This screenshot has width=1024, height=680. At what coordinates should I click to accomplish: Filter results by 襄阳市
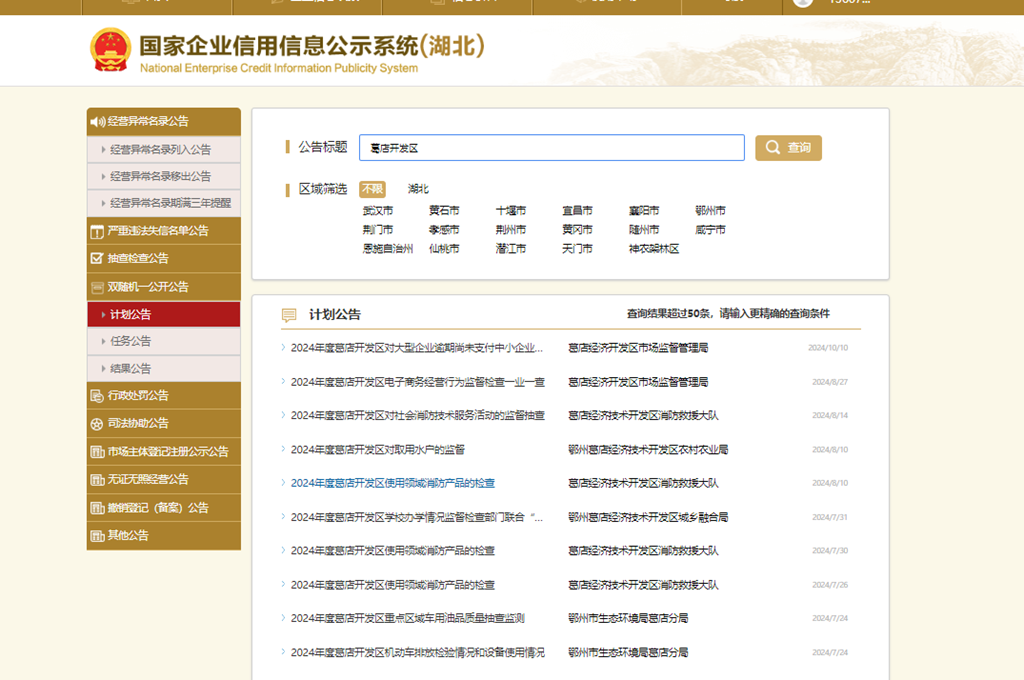(x=644, y=210)
